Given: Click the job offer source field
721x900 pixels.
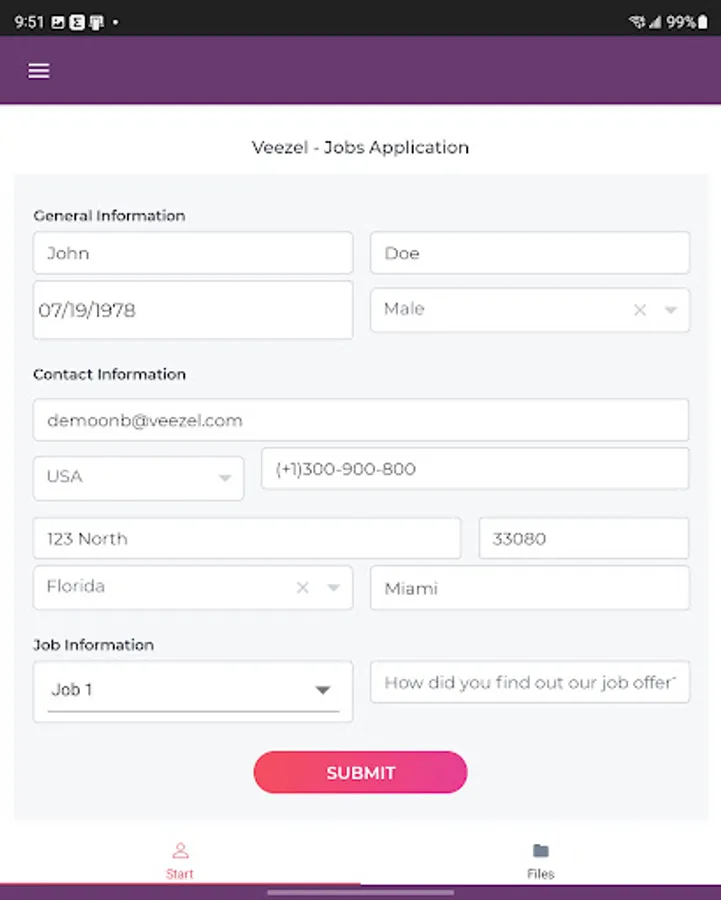Looking at the screenshot, I should coord(529,683).
